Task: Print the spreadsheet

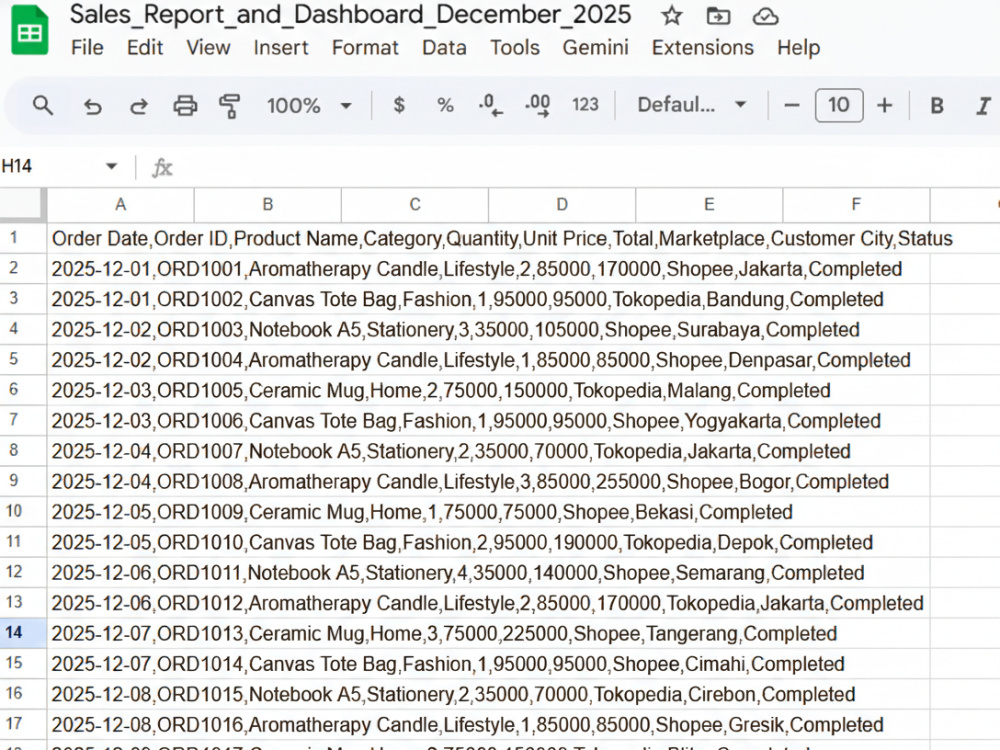Action: 185,105
